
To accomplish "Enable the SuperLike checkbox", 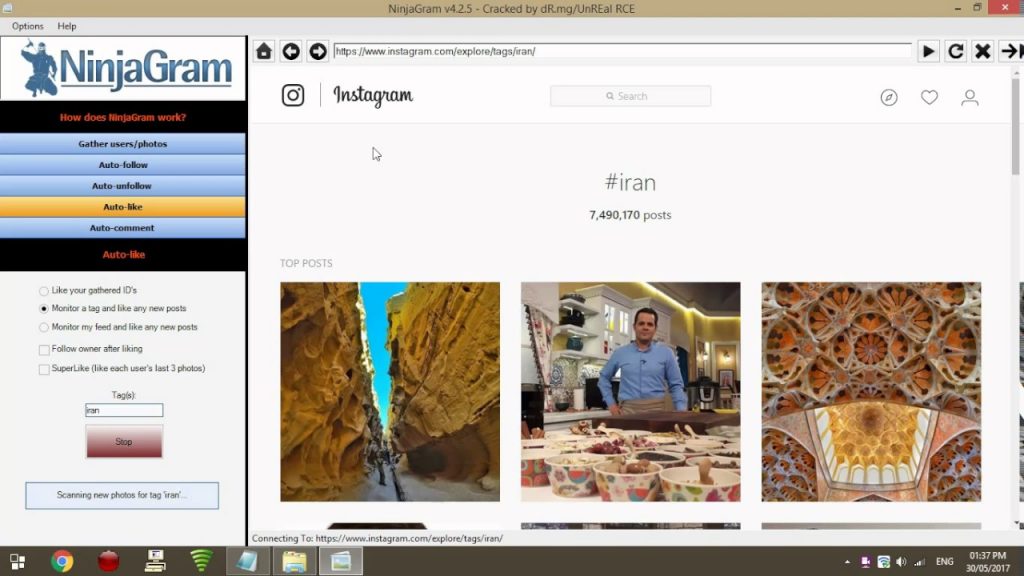I will pyautogui.click(x=44, y=369).
